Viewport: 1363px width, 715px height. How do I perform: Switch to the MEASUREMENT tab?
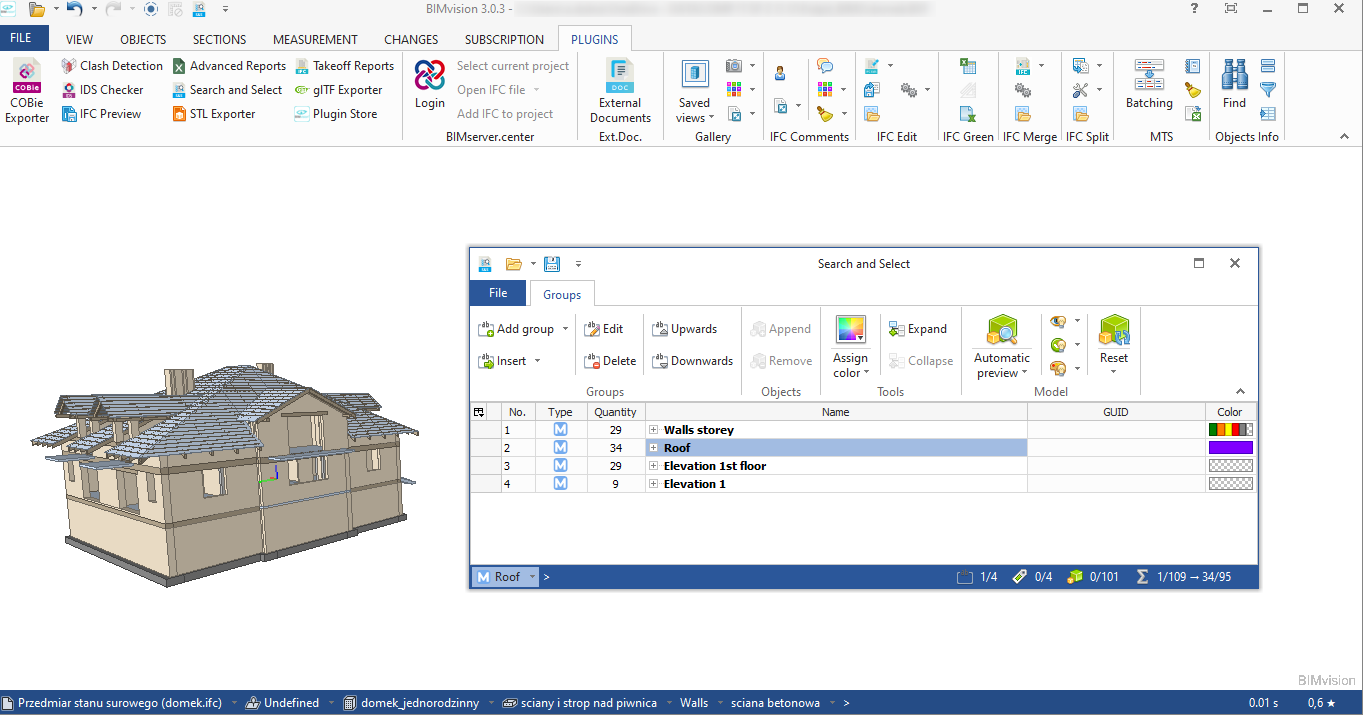pos(315,40)
